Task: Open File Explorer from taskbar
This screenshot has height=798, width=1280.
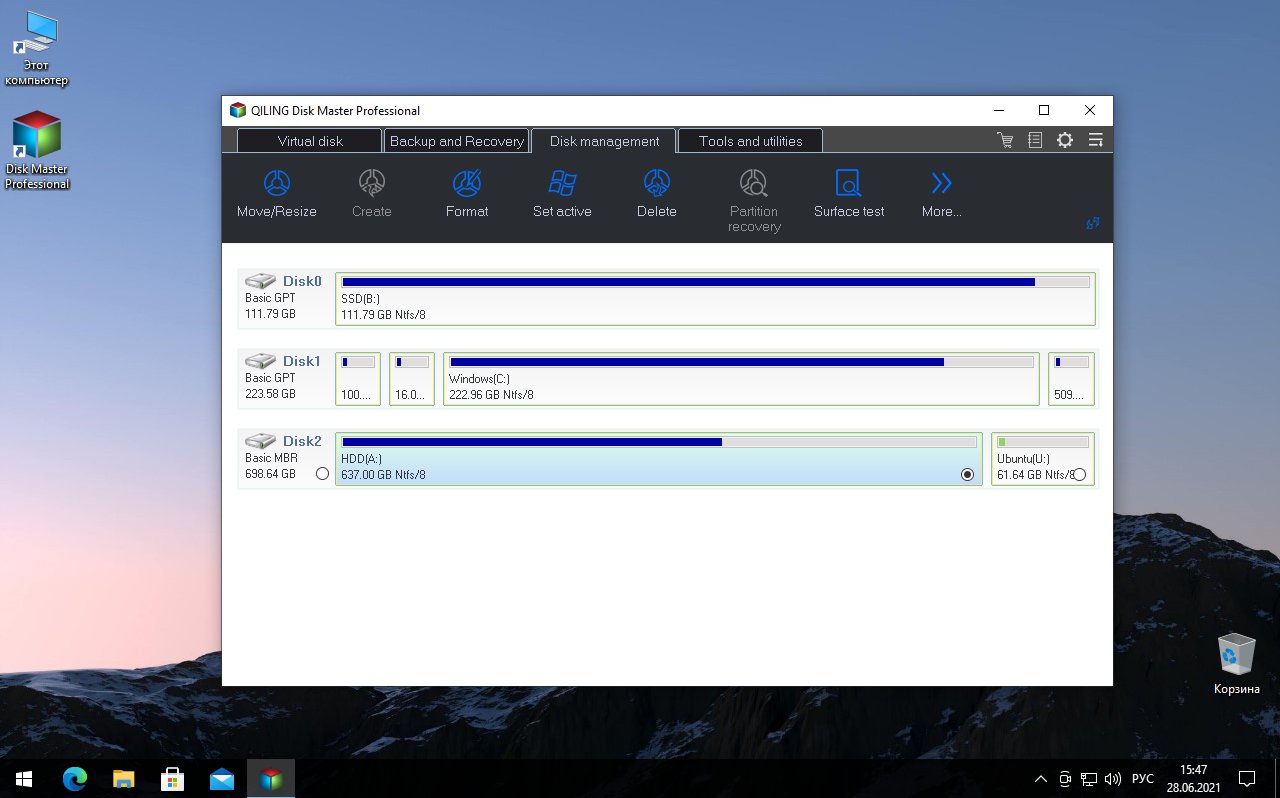Action: point(124,778)
